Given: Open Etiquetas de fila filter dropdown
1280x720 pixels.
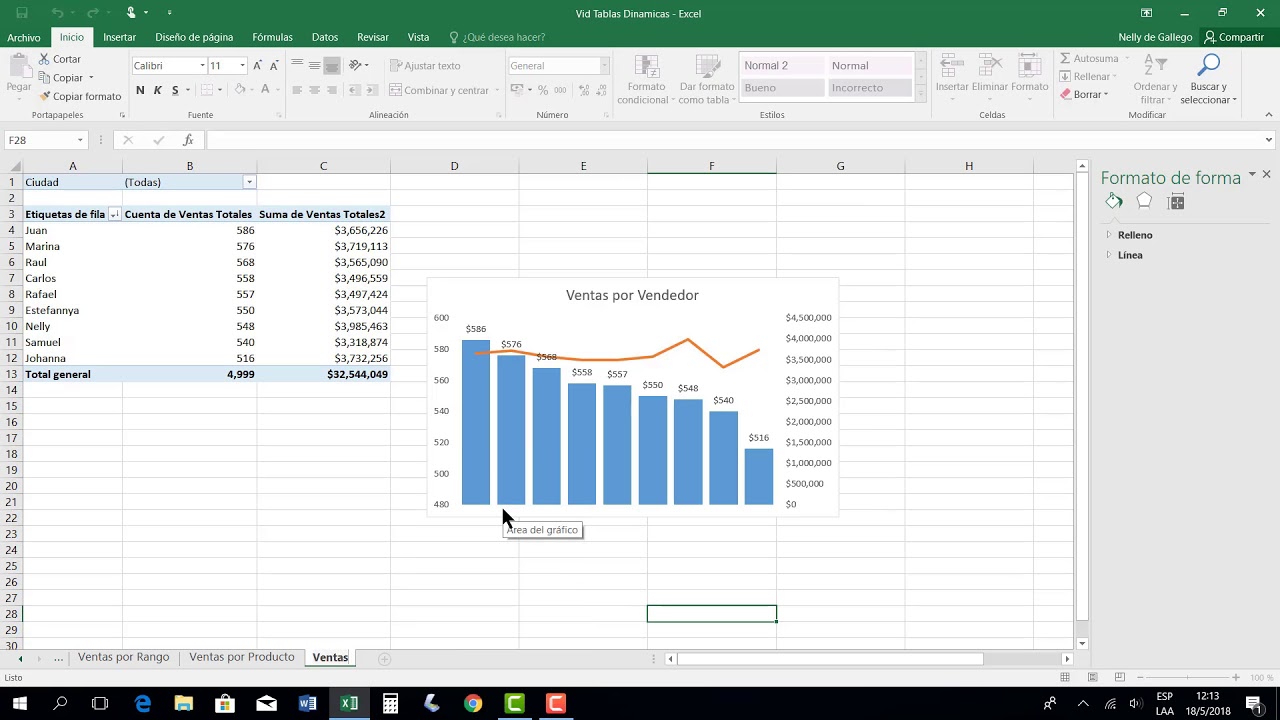Looking at the screenshot, I should (114, 214).
